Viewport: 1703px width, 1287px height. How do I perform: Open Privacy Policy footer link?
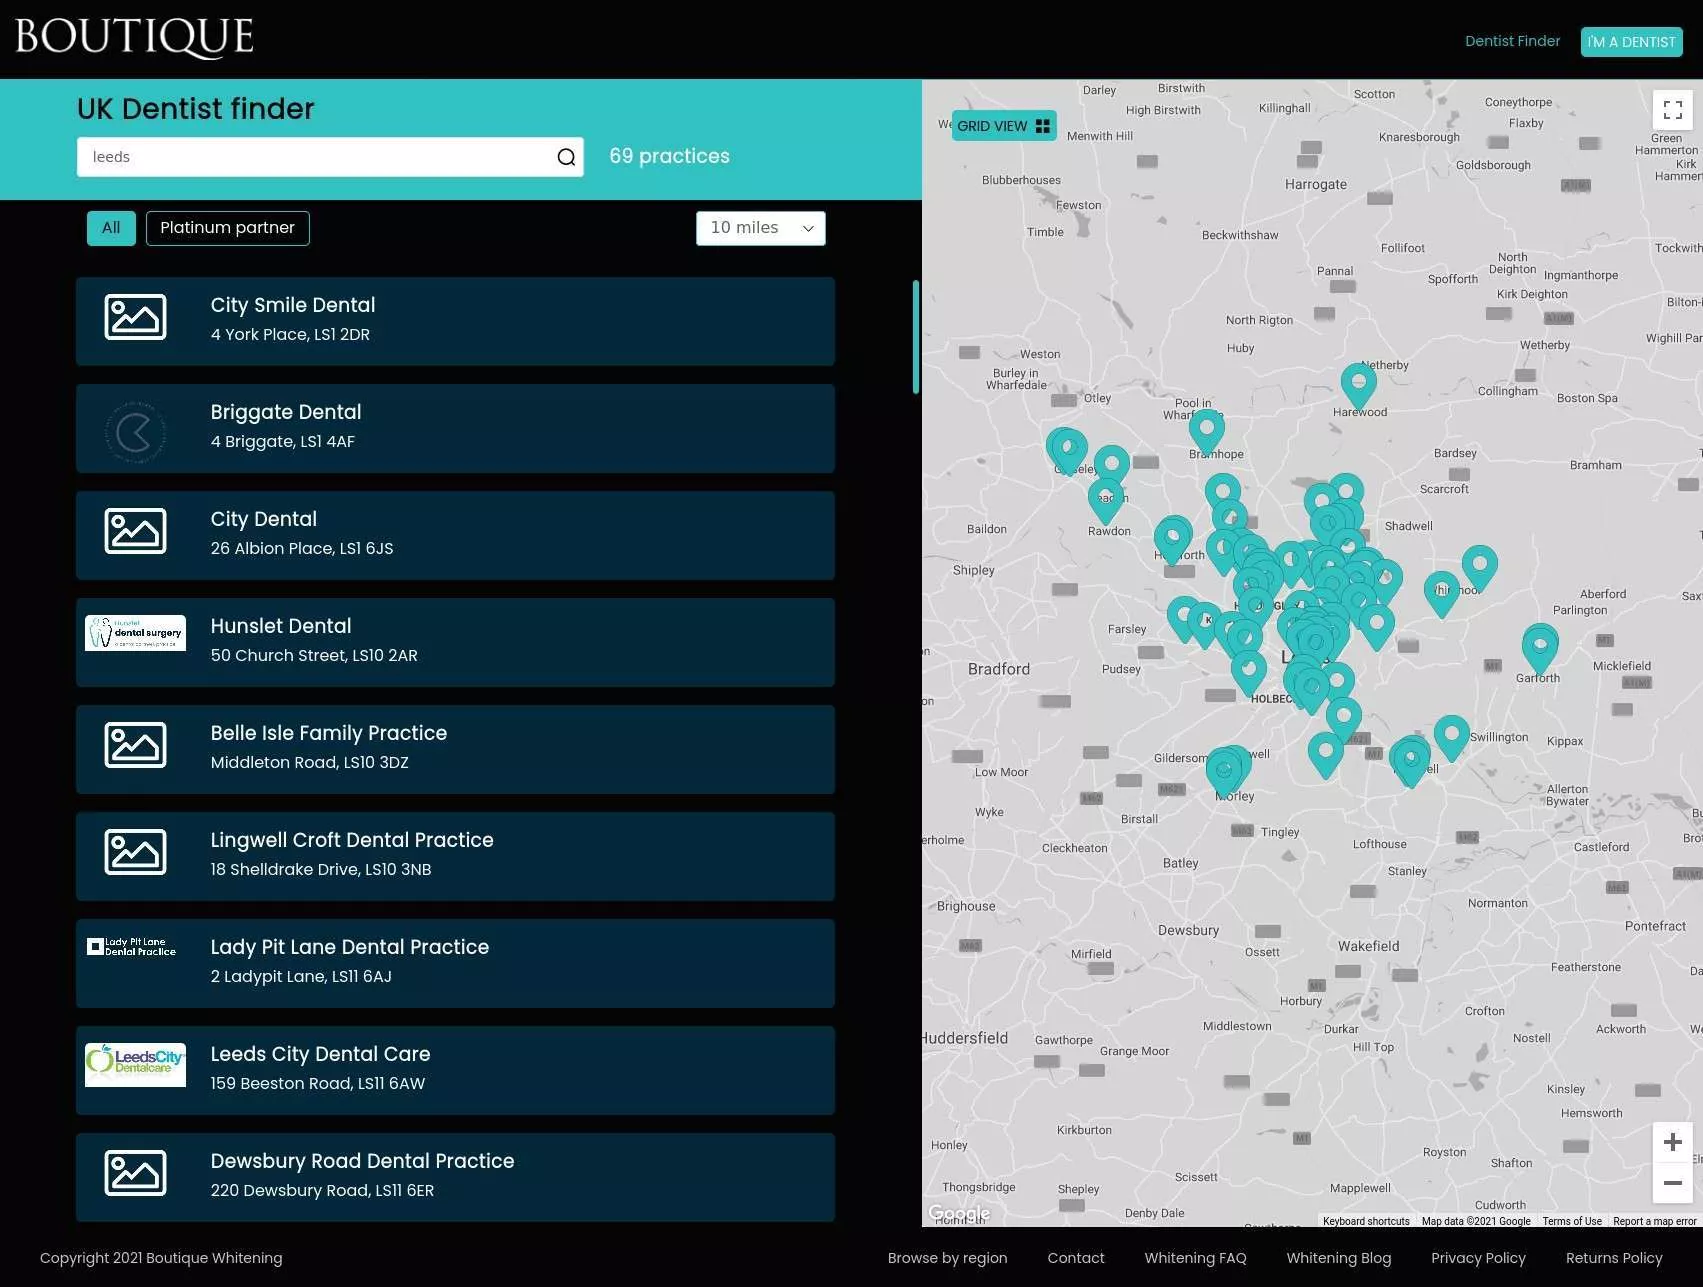pyautogui.click(x=1478, y=1258)
